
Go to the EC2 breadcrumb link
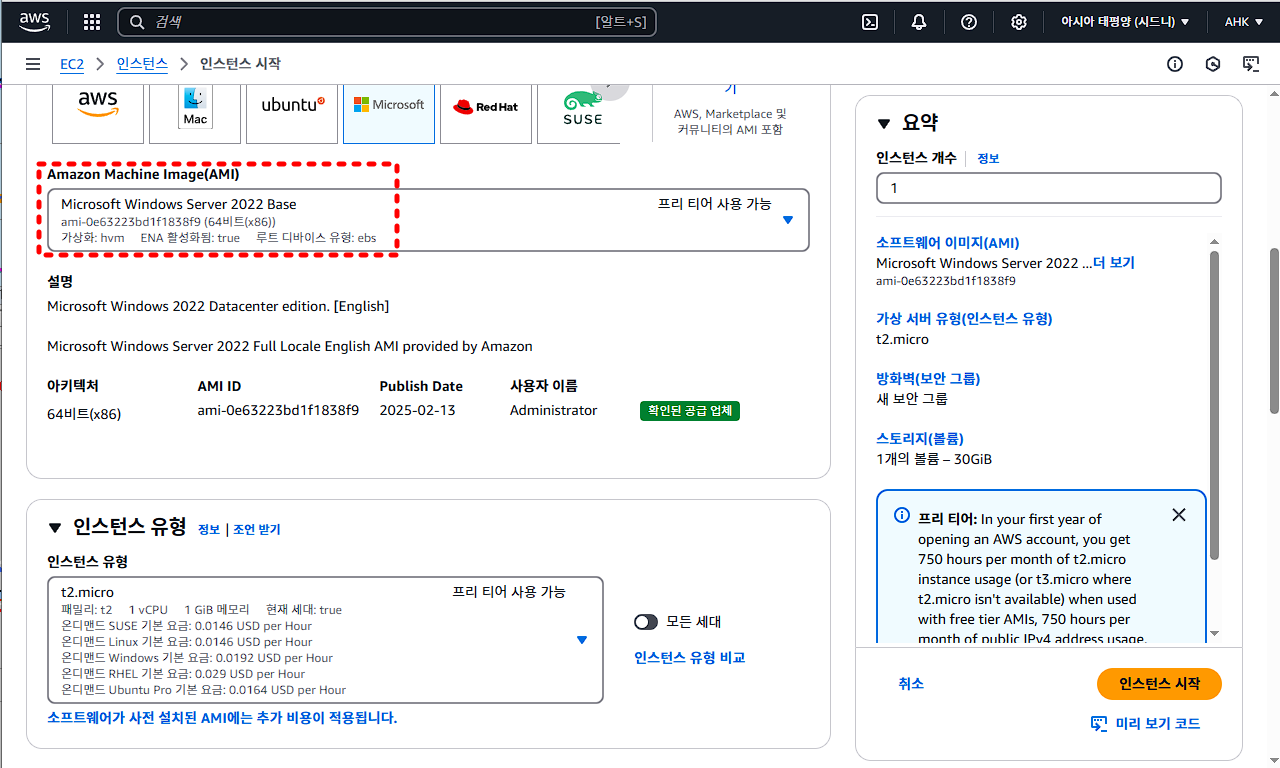click(x=72, y=64)
